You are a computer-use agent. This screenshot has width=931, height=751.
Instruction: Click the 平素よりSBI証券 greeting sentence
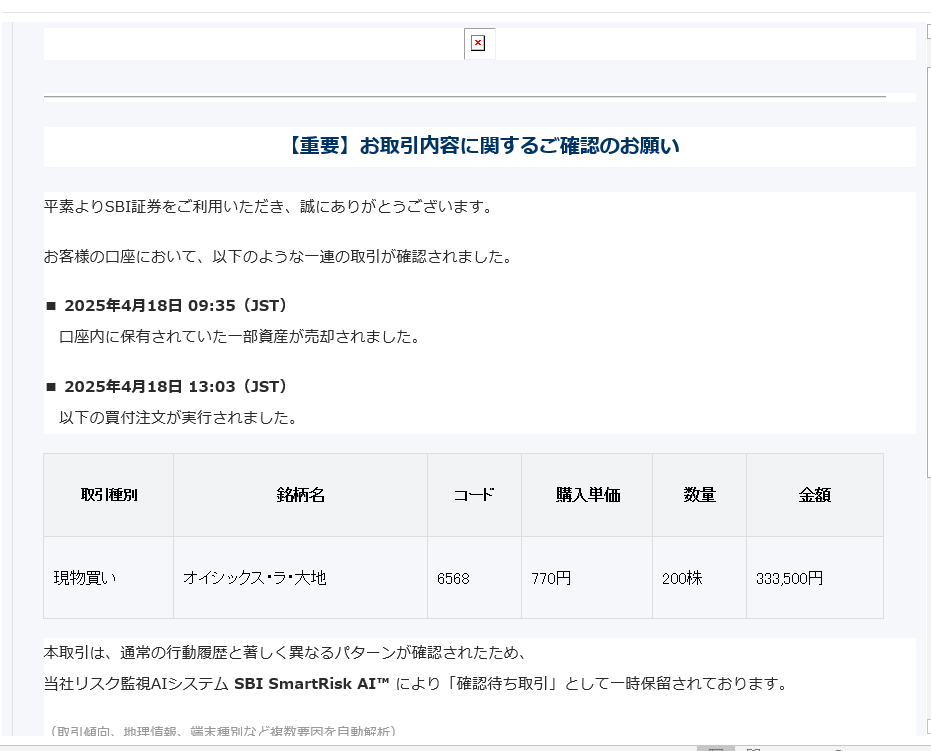(x=268, y=207)
